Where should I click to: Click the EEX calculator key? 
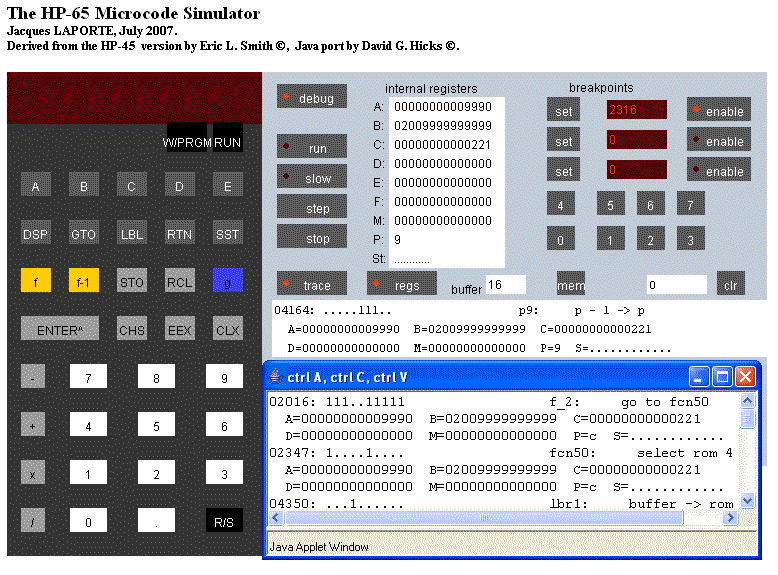pos(179,329)
